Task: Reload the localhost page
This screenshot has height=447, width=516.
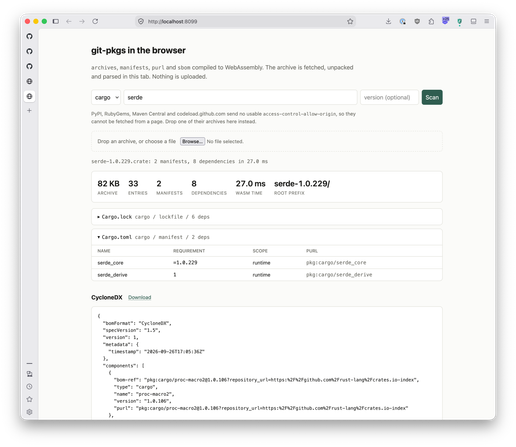Action: coord(95,21)
